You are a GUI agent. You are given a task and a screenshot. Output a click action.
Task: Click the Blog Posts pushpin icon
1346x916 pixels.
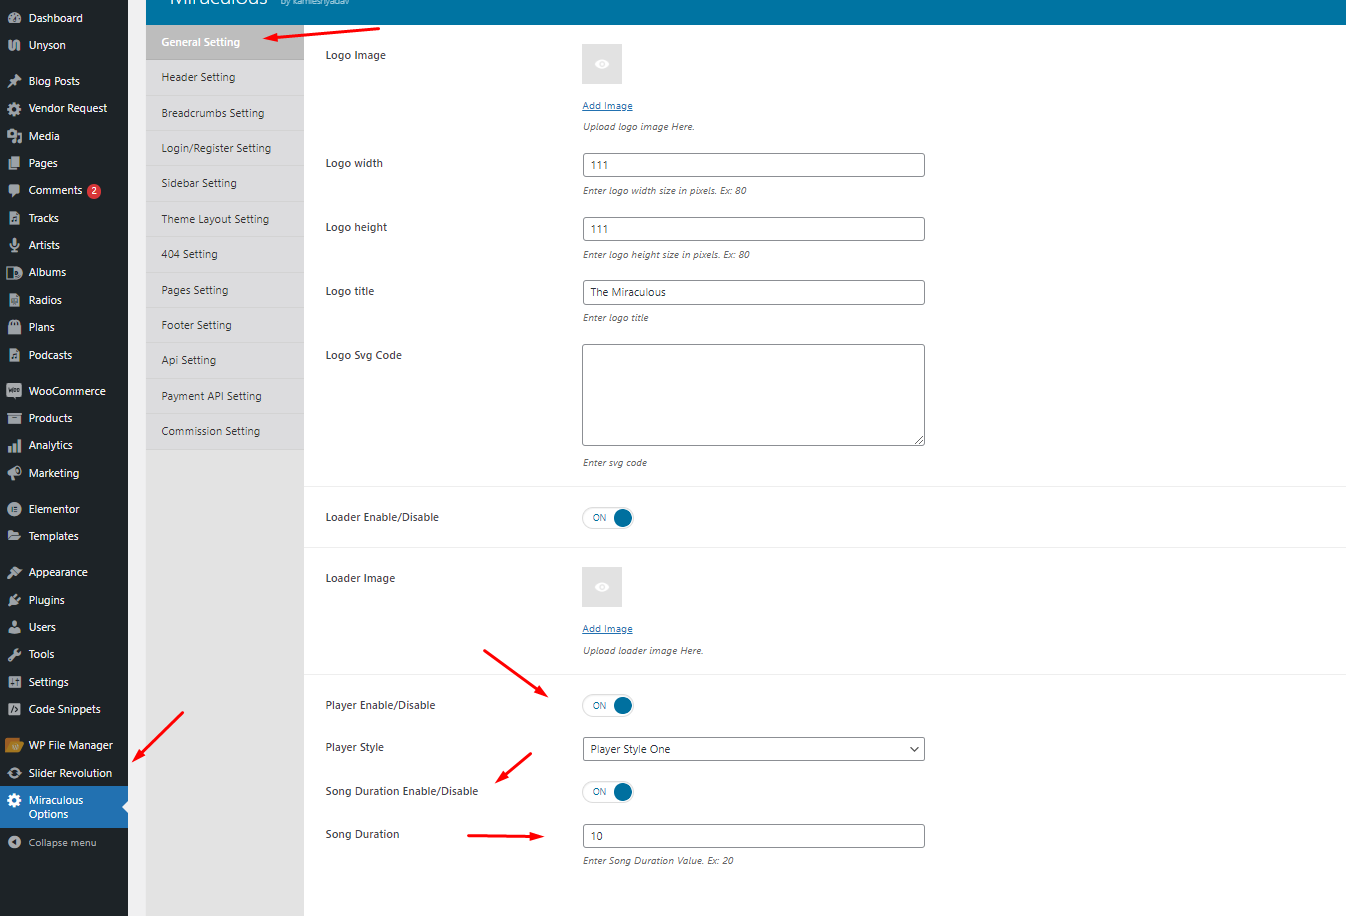[x=14, y=81]
